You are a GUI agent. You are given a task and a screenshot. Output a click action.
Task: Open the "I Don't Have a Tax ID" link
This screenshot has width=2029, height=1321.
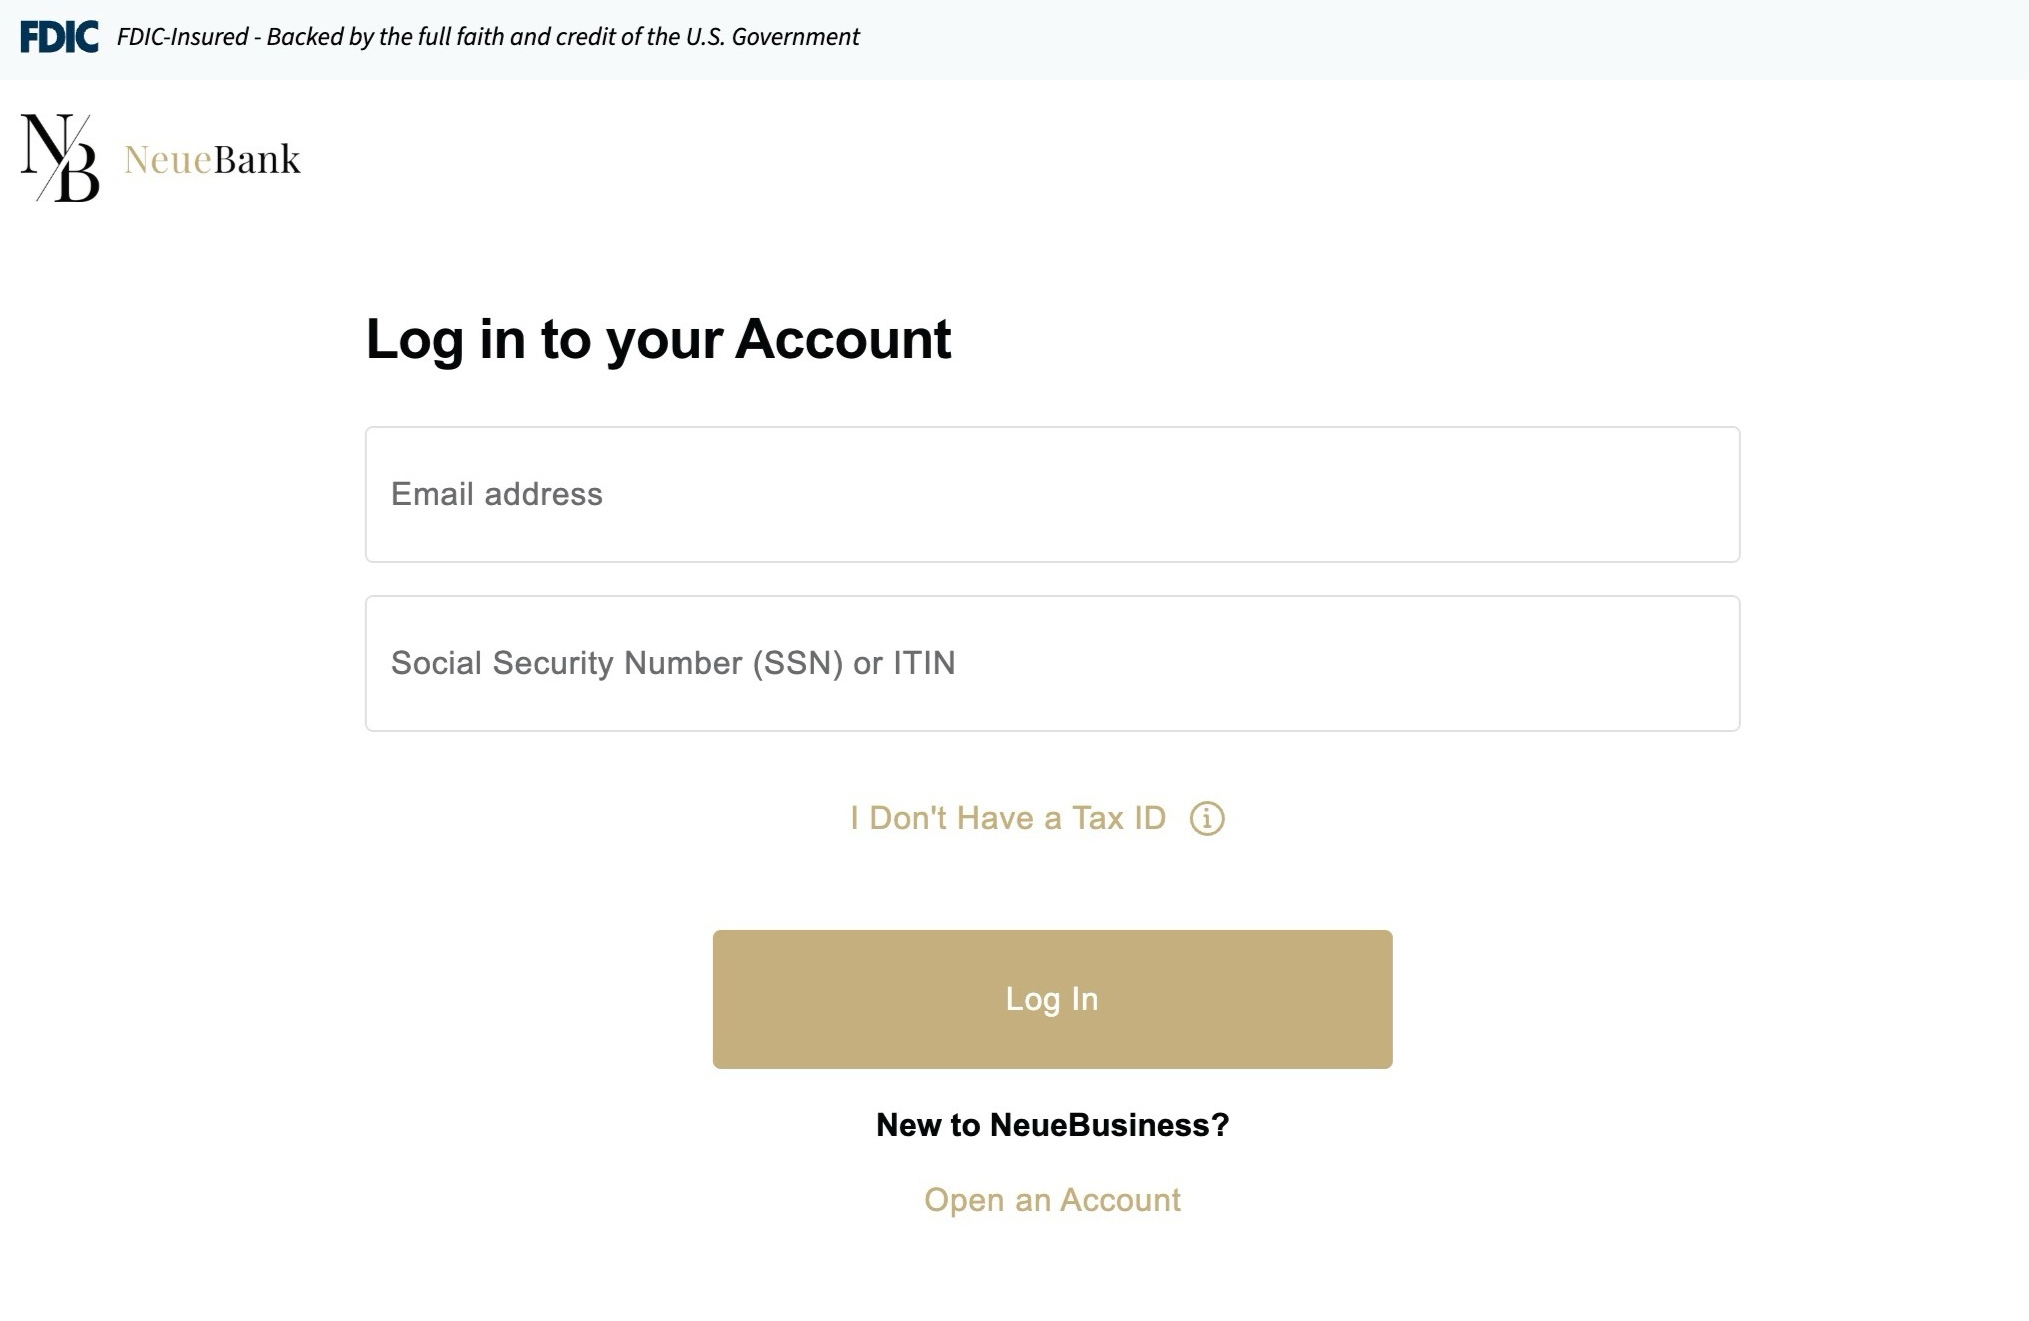point(1008,819)
